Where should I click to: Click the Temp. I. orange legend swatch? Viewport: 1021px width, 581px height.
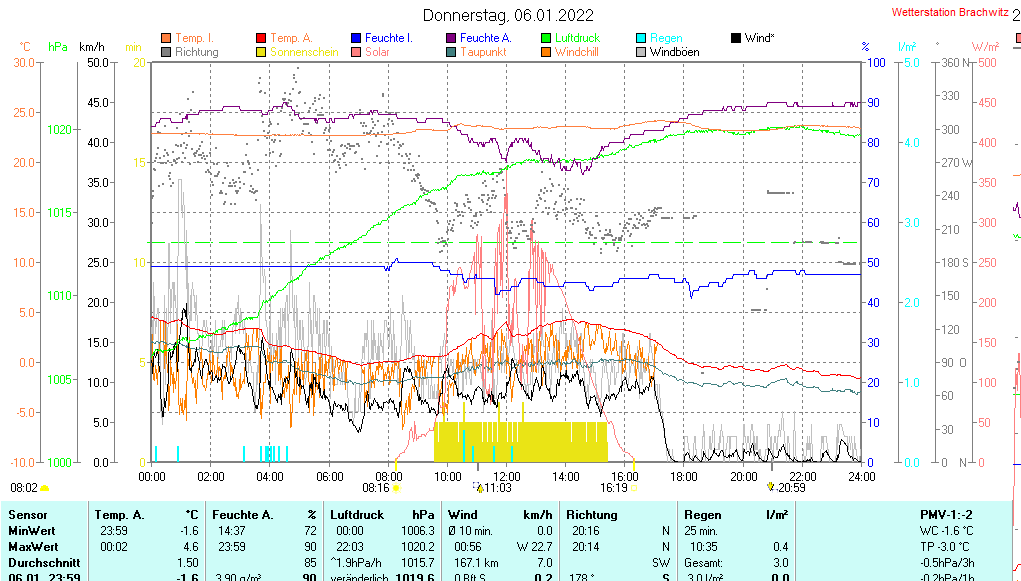click(x=166, y=38)
